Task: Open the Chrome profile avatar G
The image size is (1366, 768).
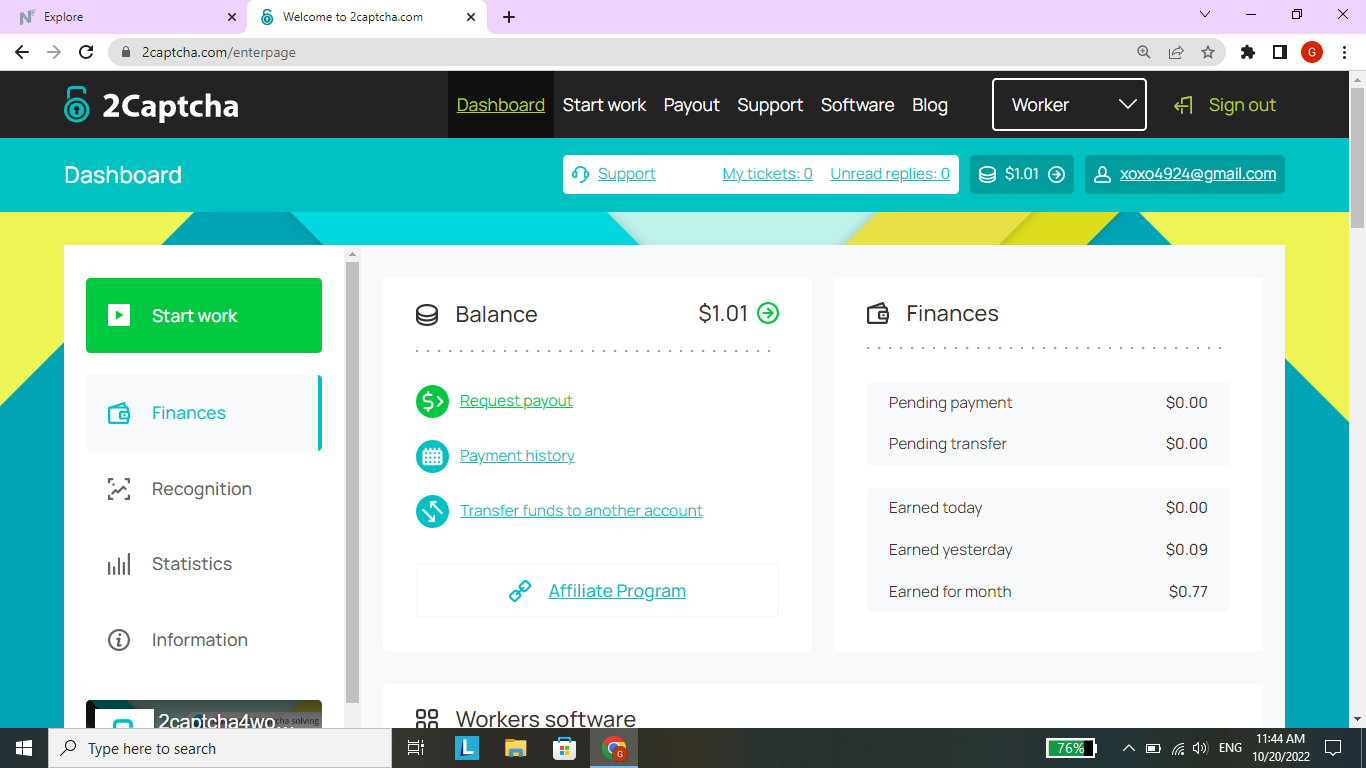Action: coord(1312,52)
